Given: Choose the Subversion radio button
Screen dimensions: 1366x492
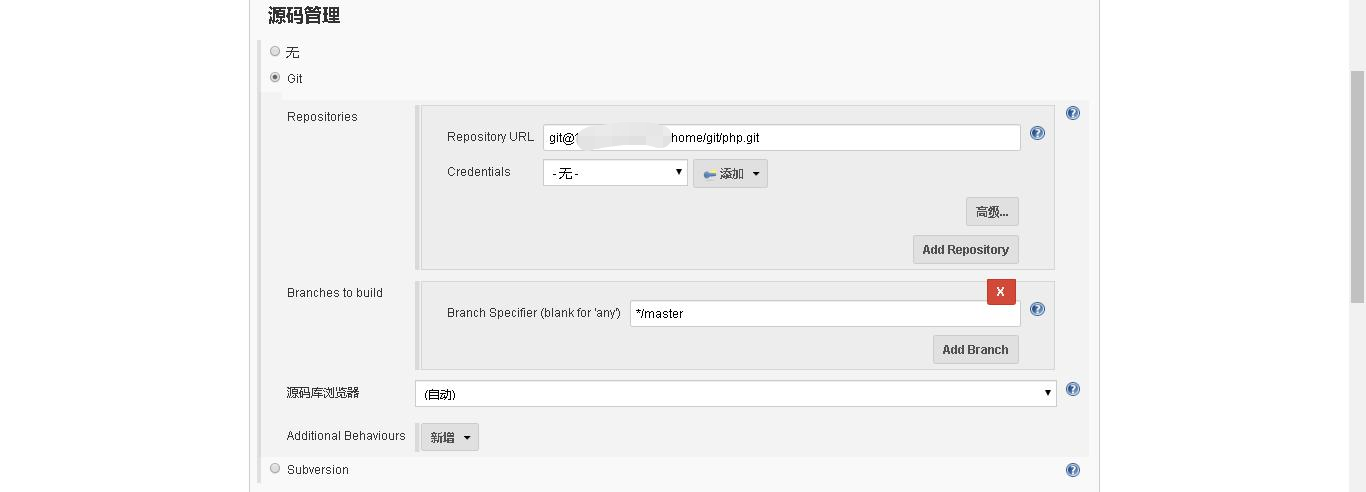Looking at the screenshot, I should coord(275,468).
